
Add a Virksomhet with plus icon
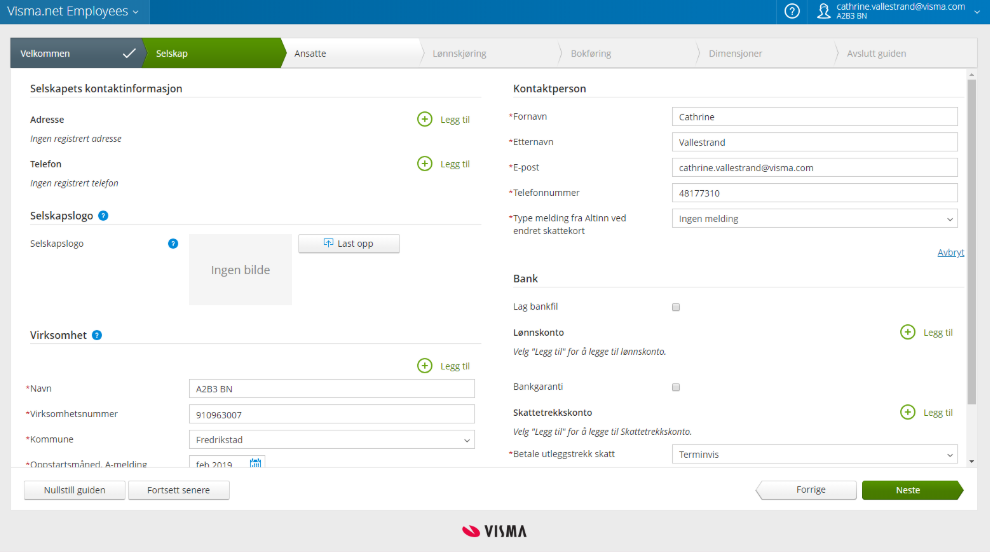pyautogui.click(x=425, y=366)
